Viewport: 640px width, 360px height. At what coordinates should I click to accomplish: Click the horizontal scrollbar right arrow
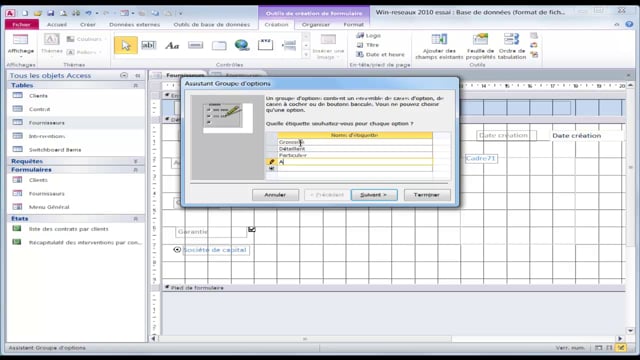coord(620,338)
